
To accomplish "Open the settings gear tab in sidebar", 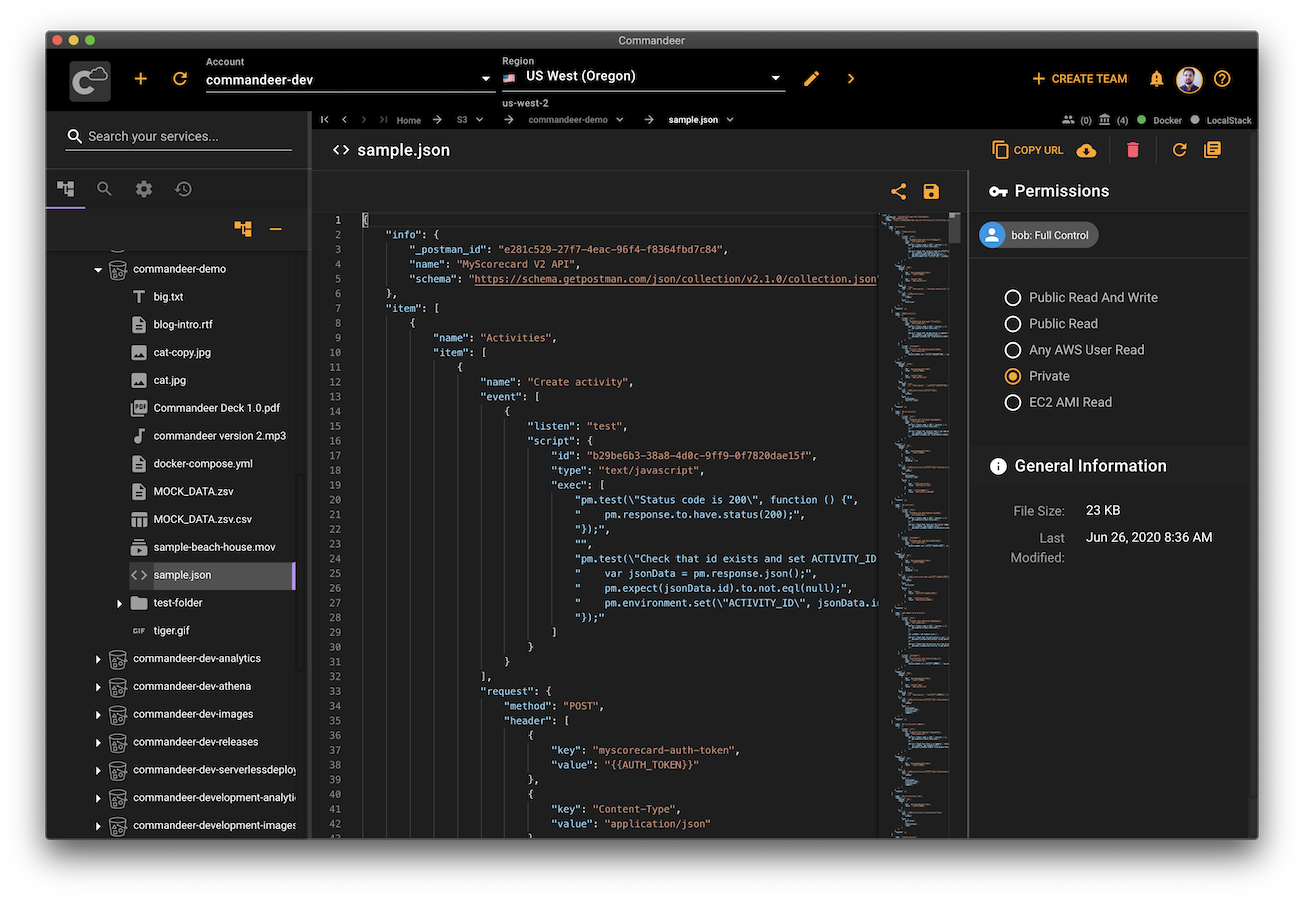I will [x=144, y=189].
